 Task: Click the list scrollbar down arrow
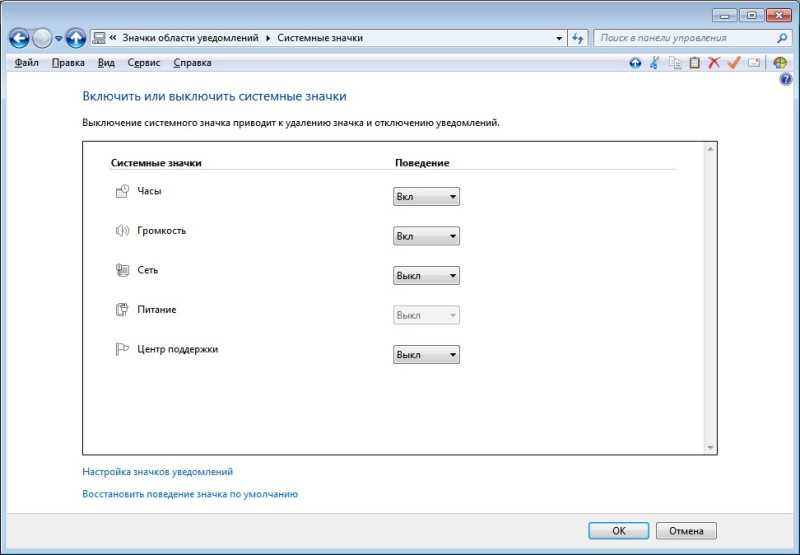tap(710, 447)
